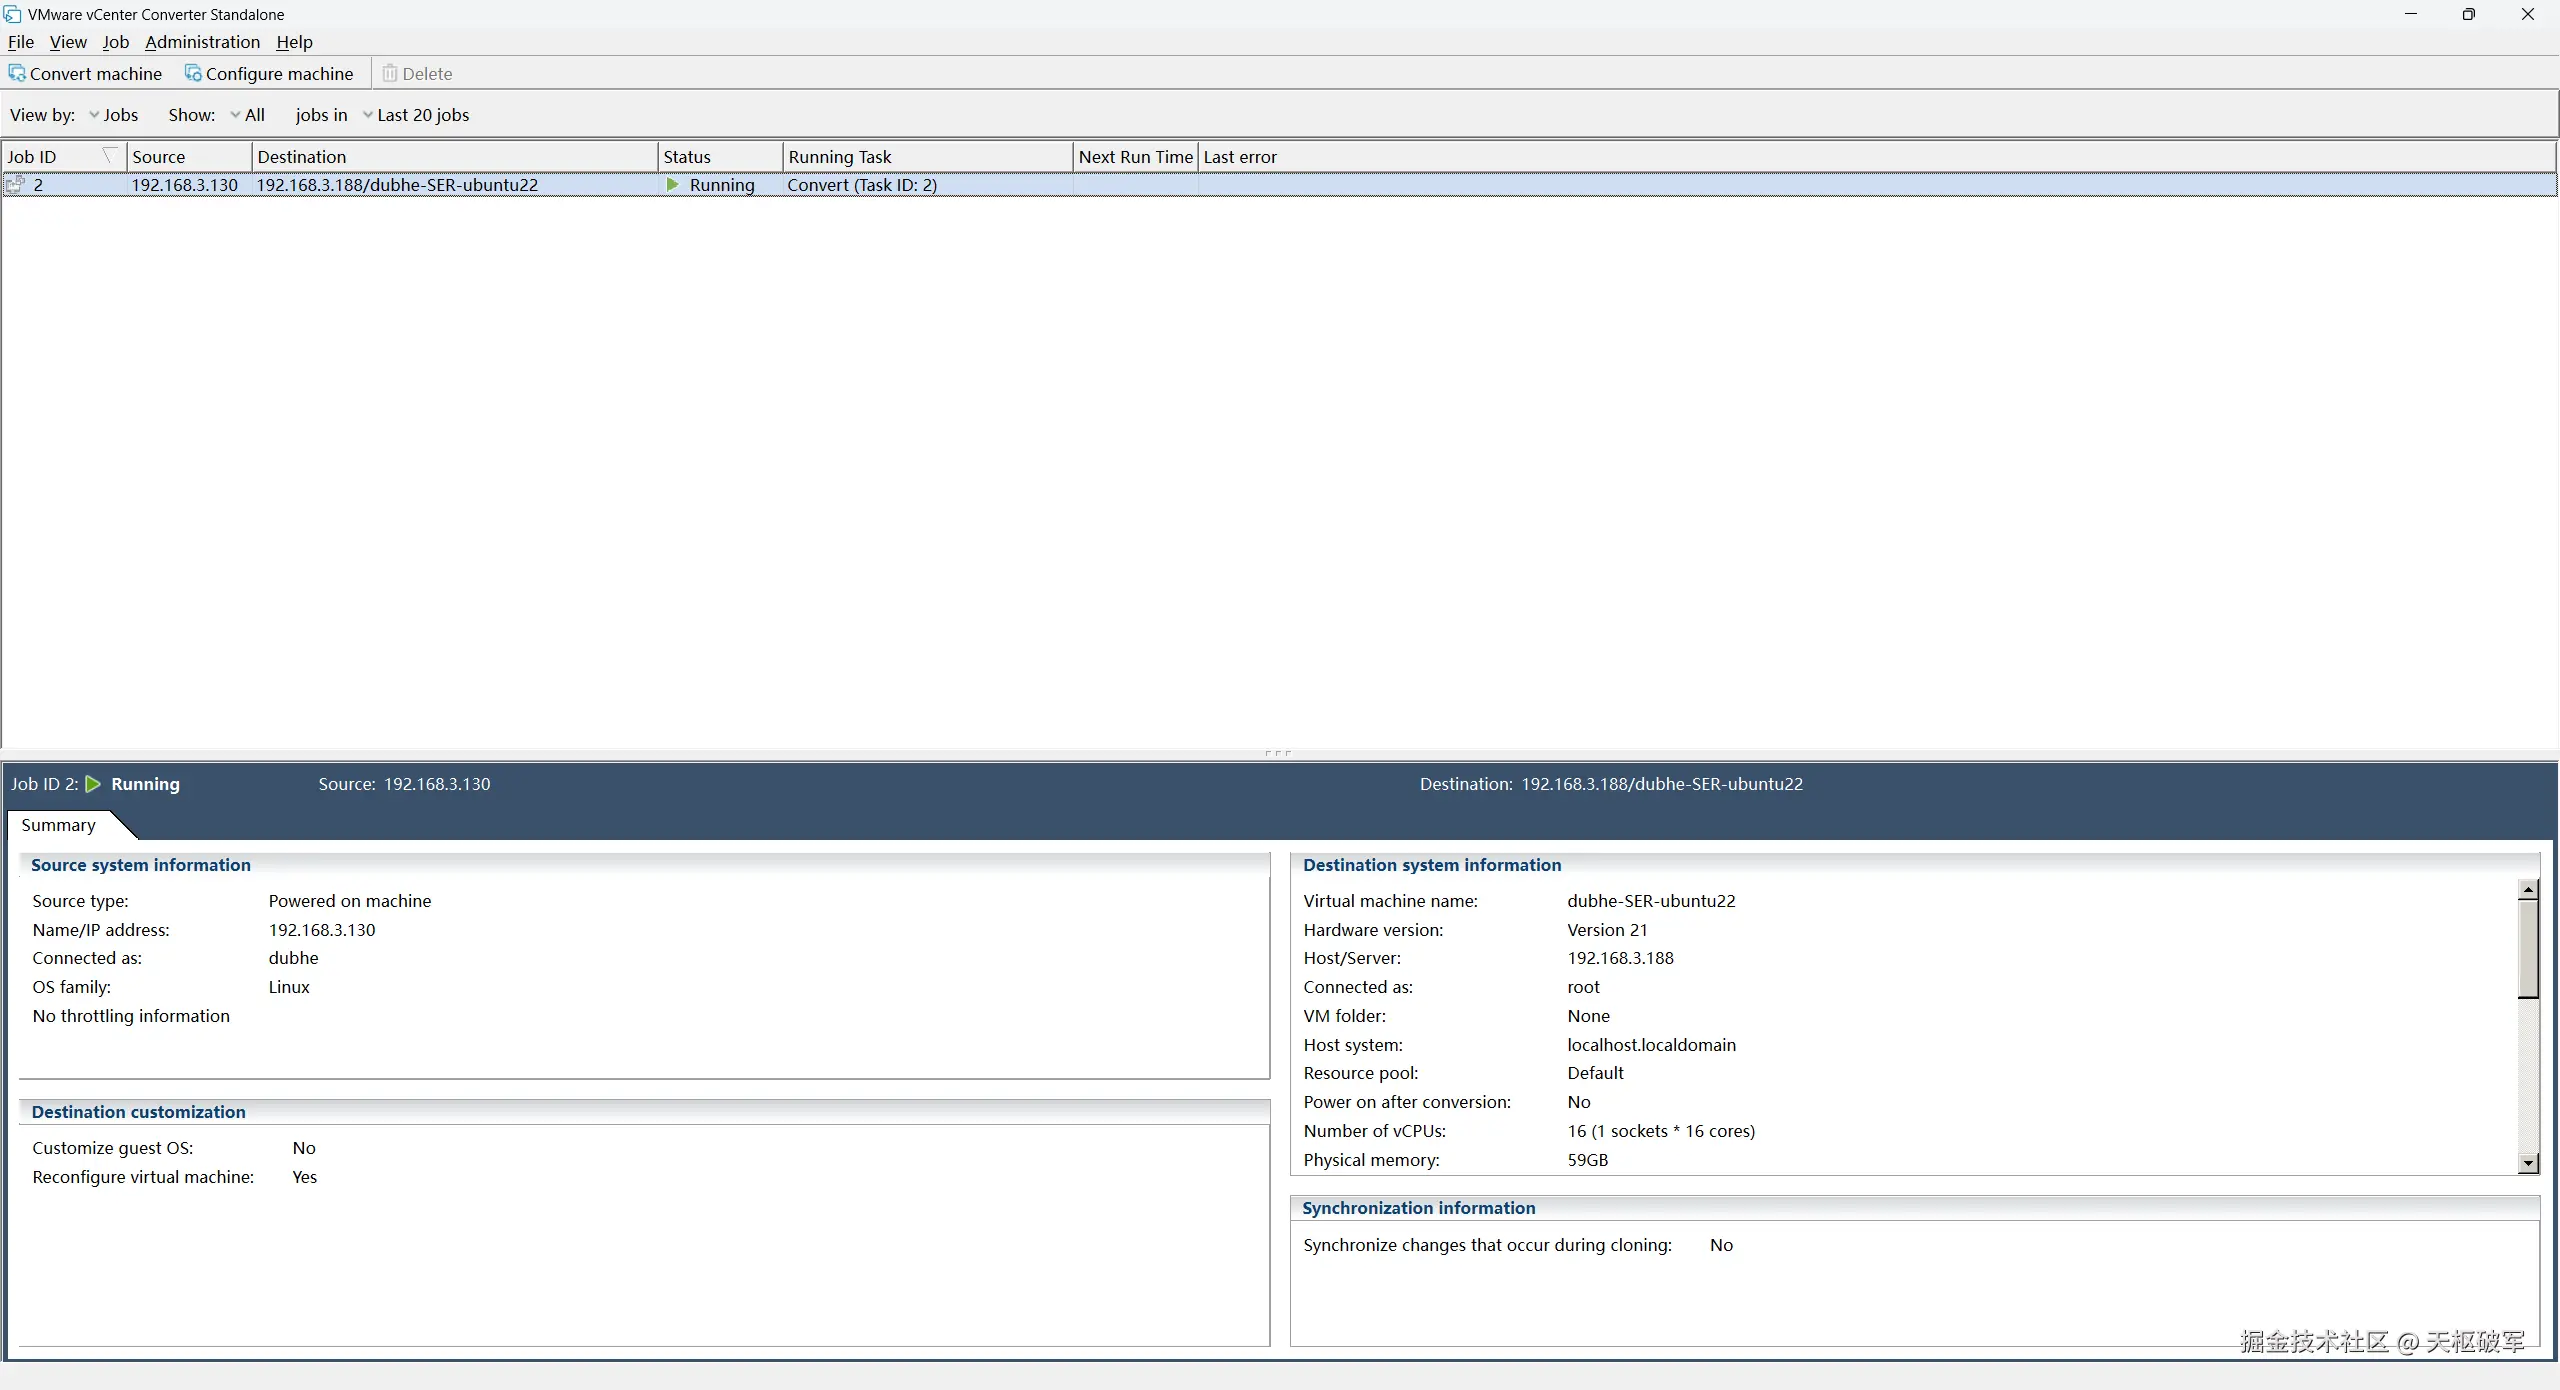The image size is (2560, 1390).
Task: Open the Last 20 jobs dropdown
Action: pos(415,115)
